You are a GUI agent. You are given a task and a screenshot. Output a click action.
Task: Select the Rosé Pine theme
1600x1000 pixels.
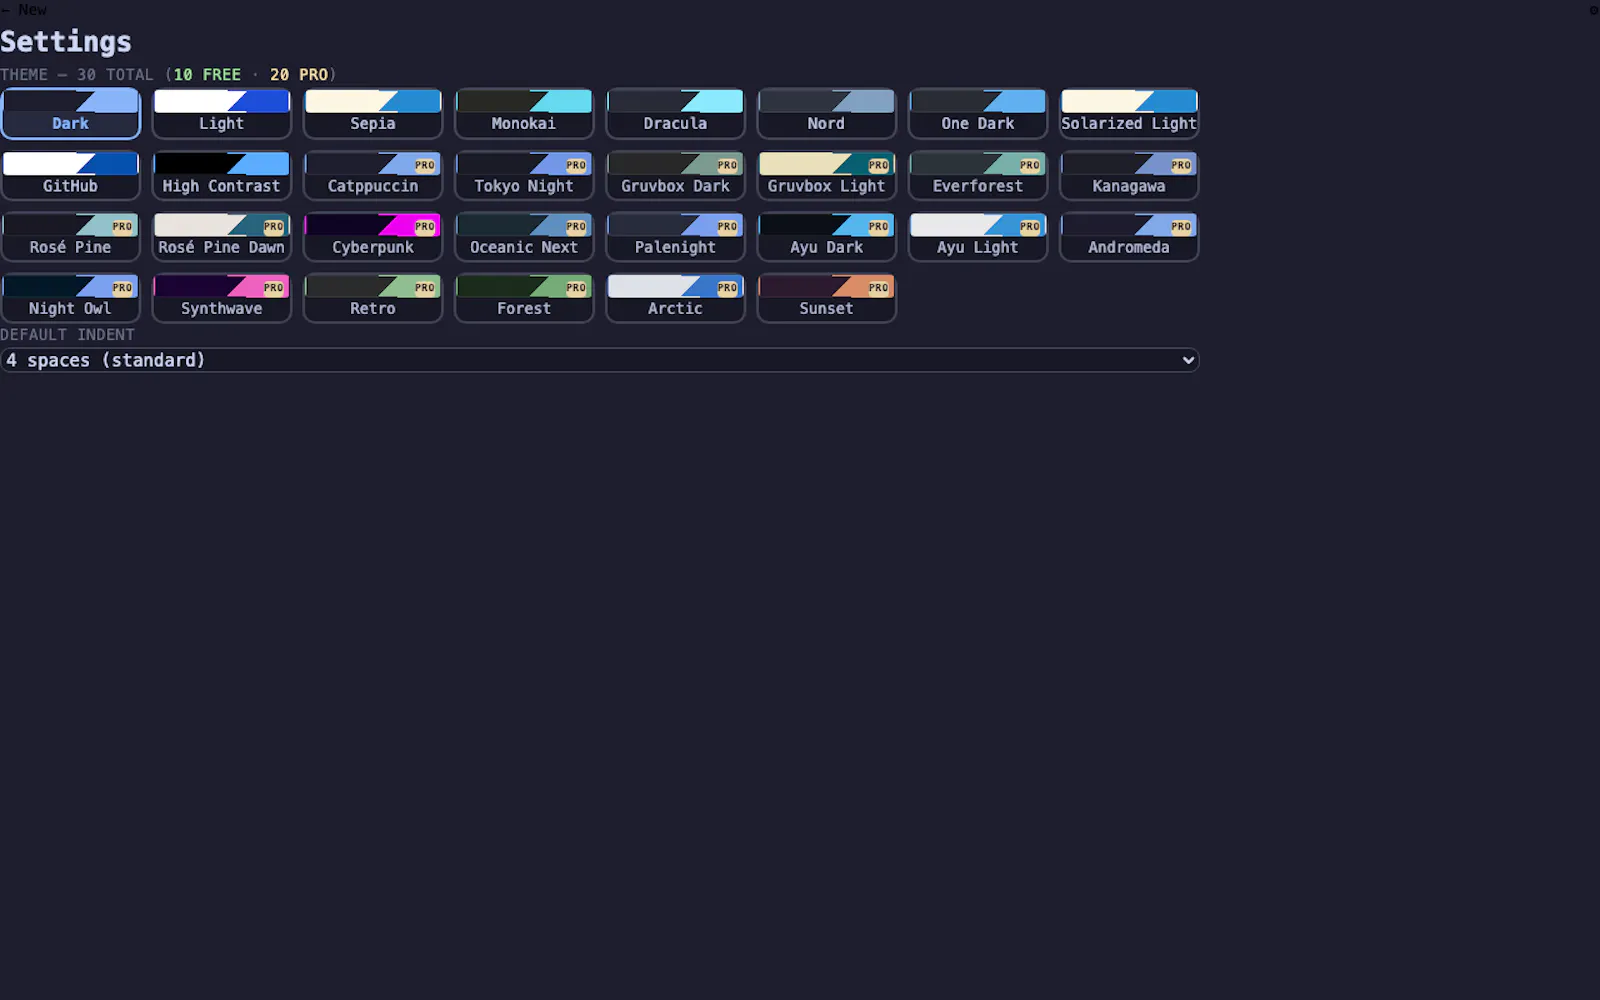pyautogui.click(x=71, y=237)
